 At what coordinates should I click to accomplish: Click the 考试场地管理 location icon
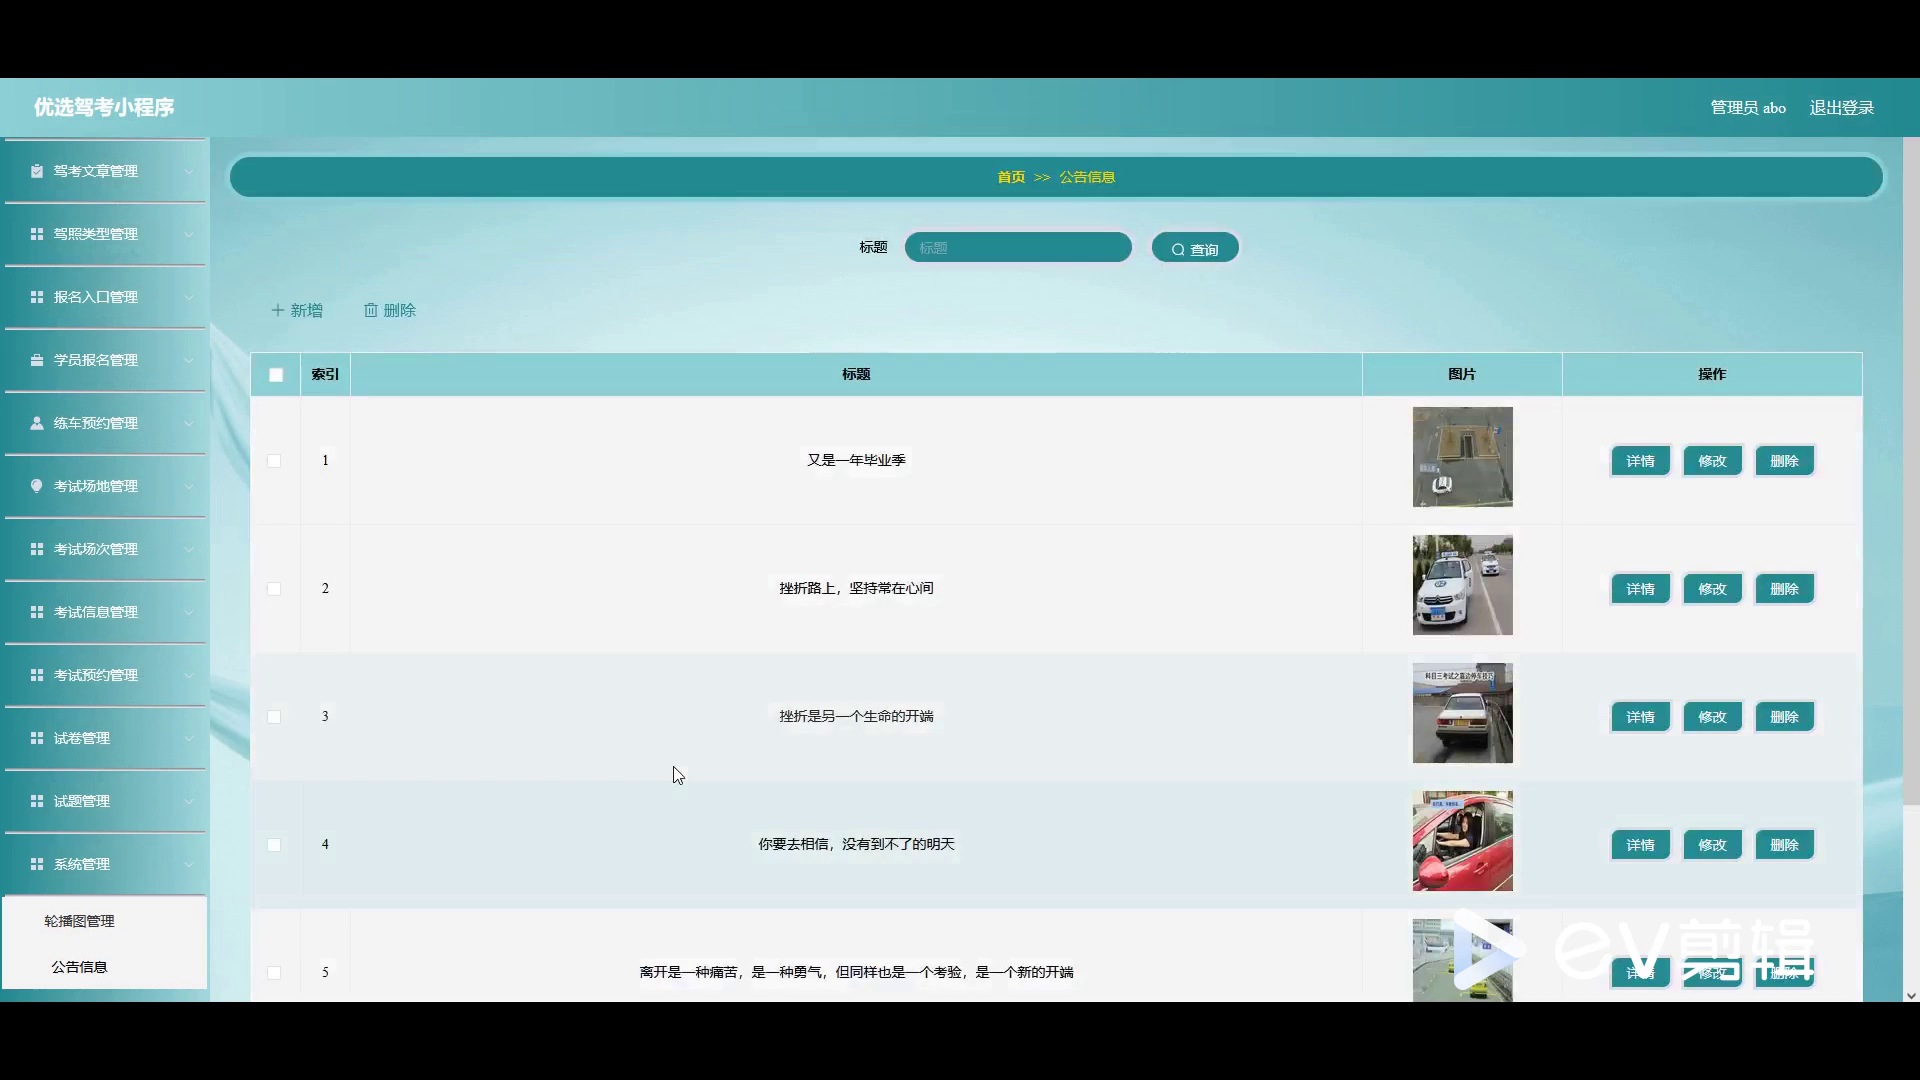click(x=37, y=486)
